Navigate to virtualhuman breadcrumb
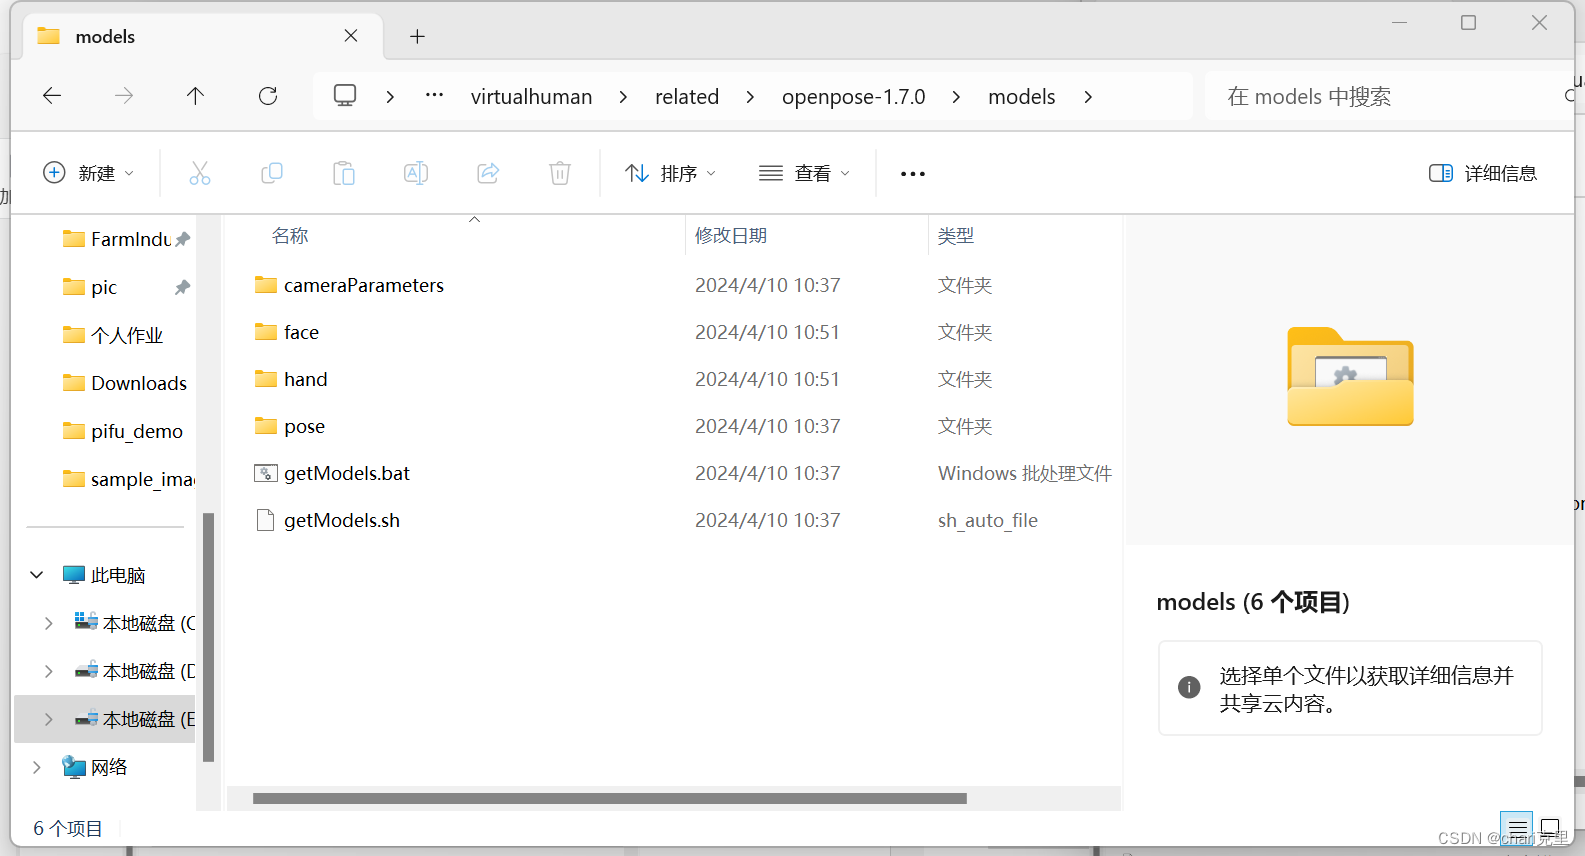The height and width of the screenshot is (856, 1585). (x=531, y=97)
